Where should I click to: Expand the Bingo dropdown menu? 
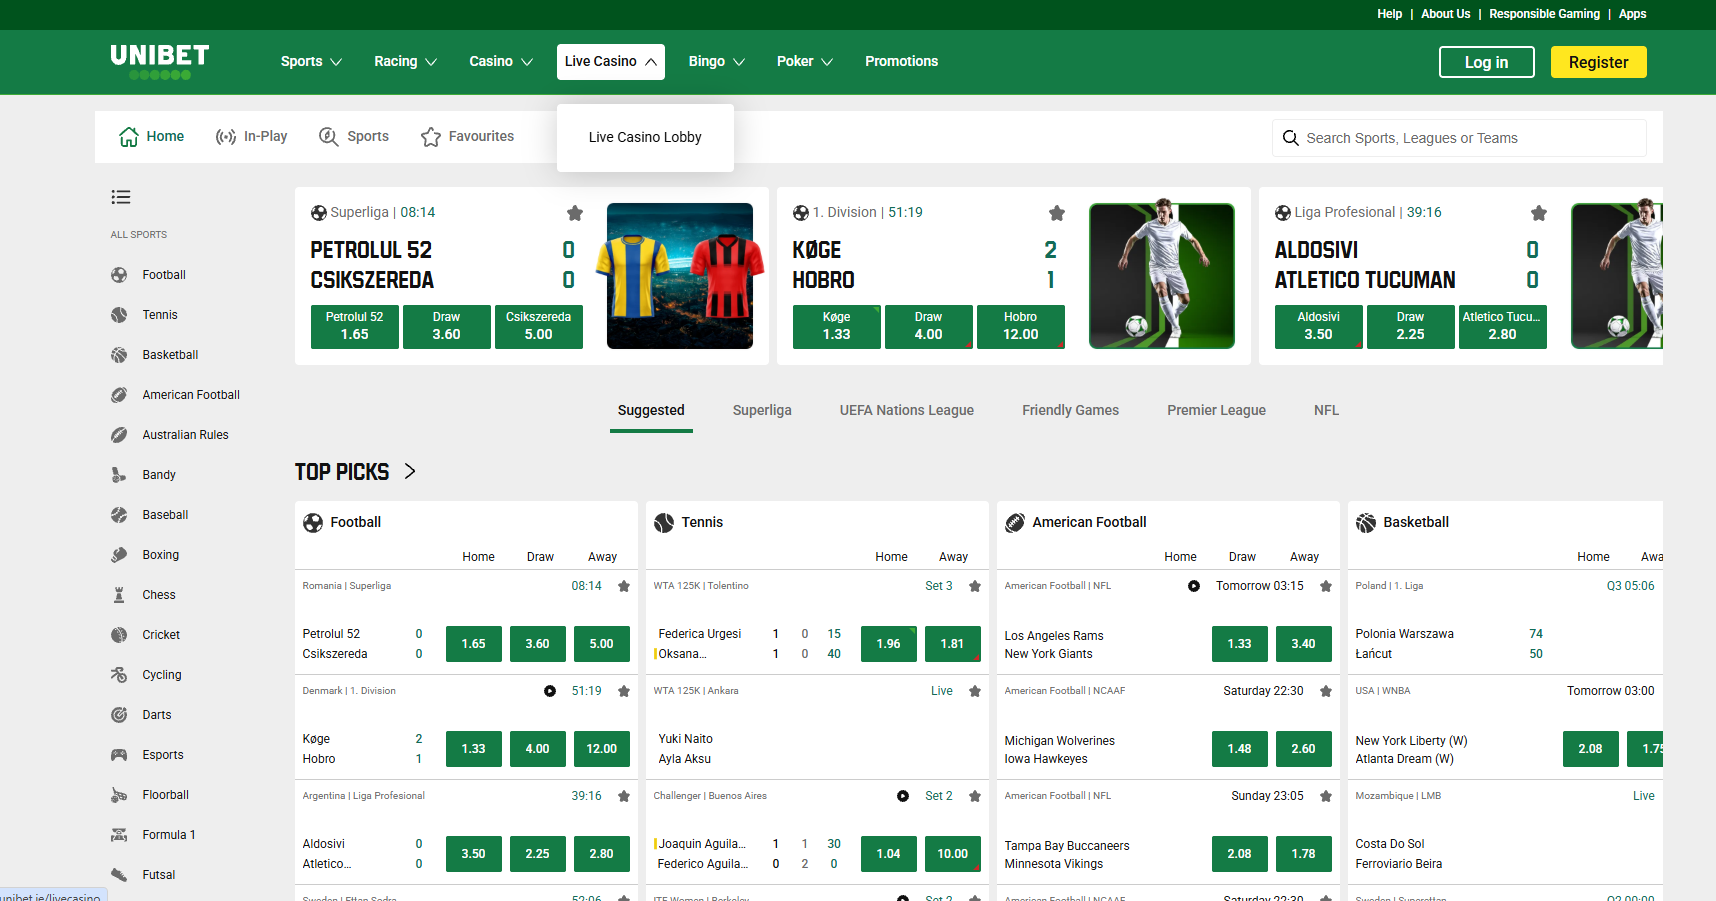click(717, 62)
